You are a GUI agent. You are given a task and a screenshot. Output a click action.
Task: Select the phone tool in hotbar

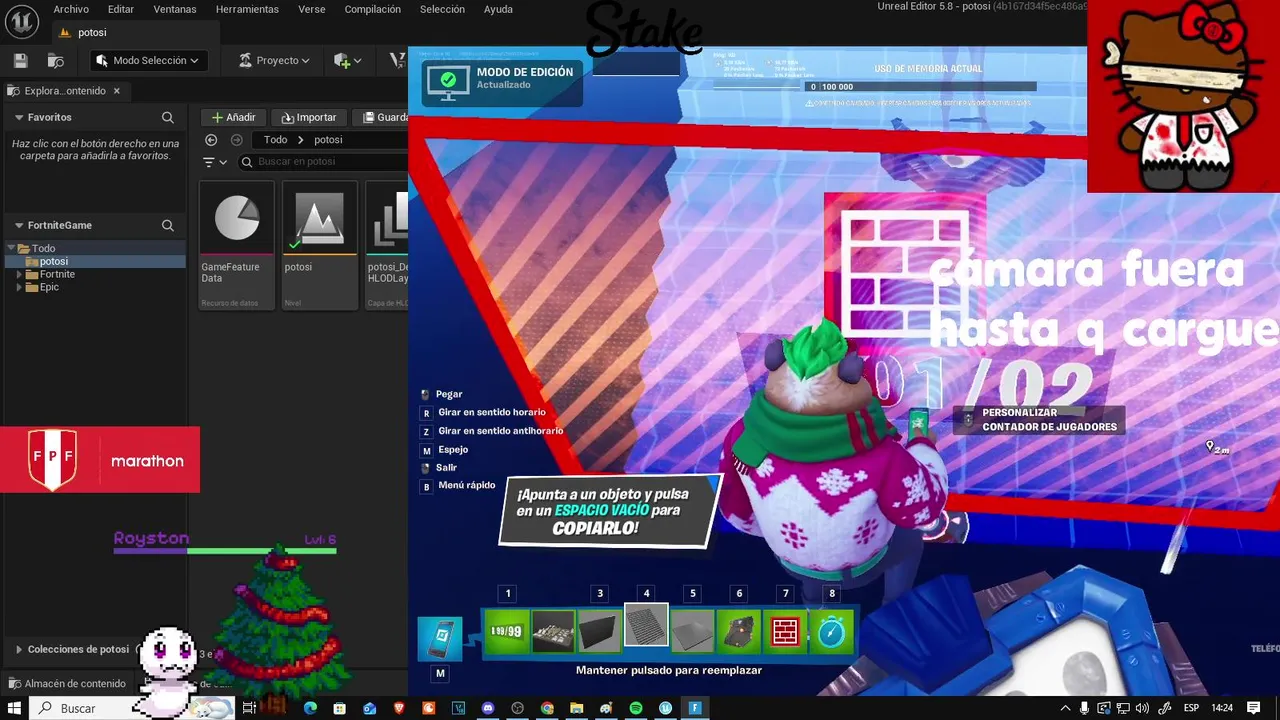[x=440, y=638]
